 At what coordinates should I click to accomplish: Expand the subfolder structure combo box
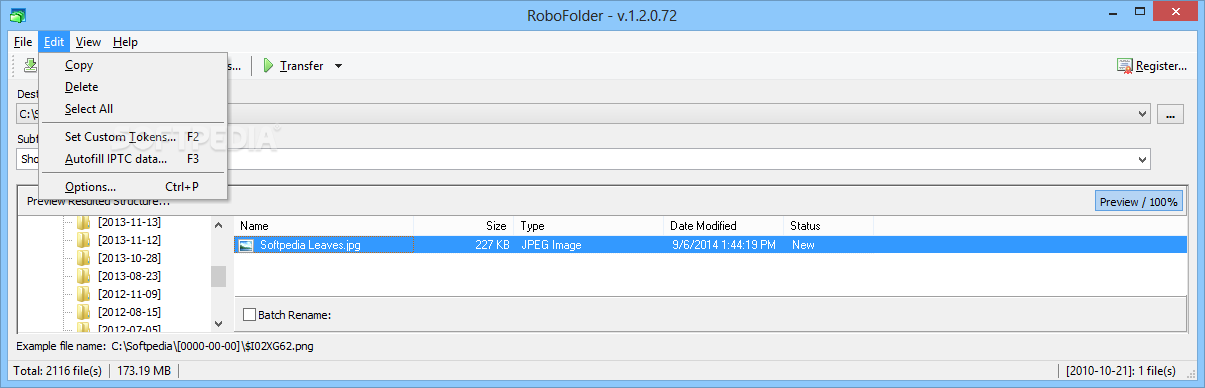[x=1143, y=160]
